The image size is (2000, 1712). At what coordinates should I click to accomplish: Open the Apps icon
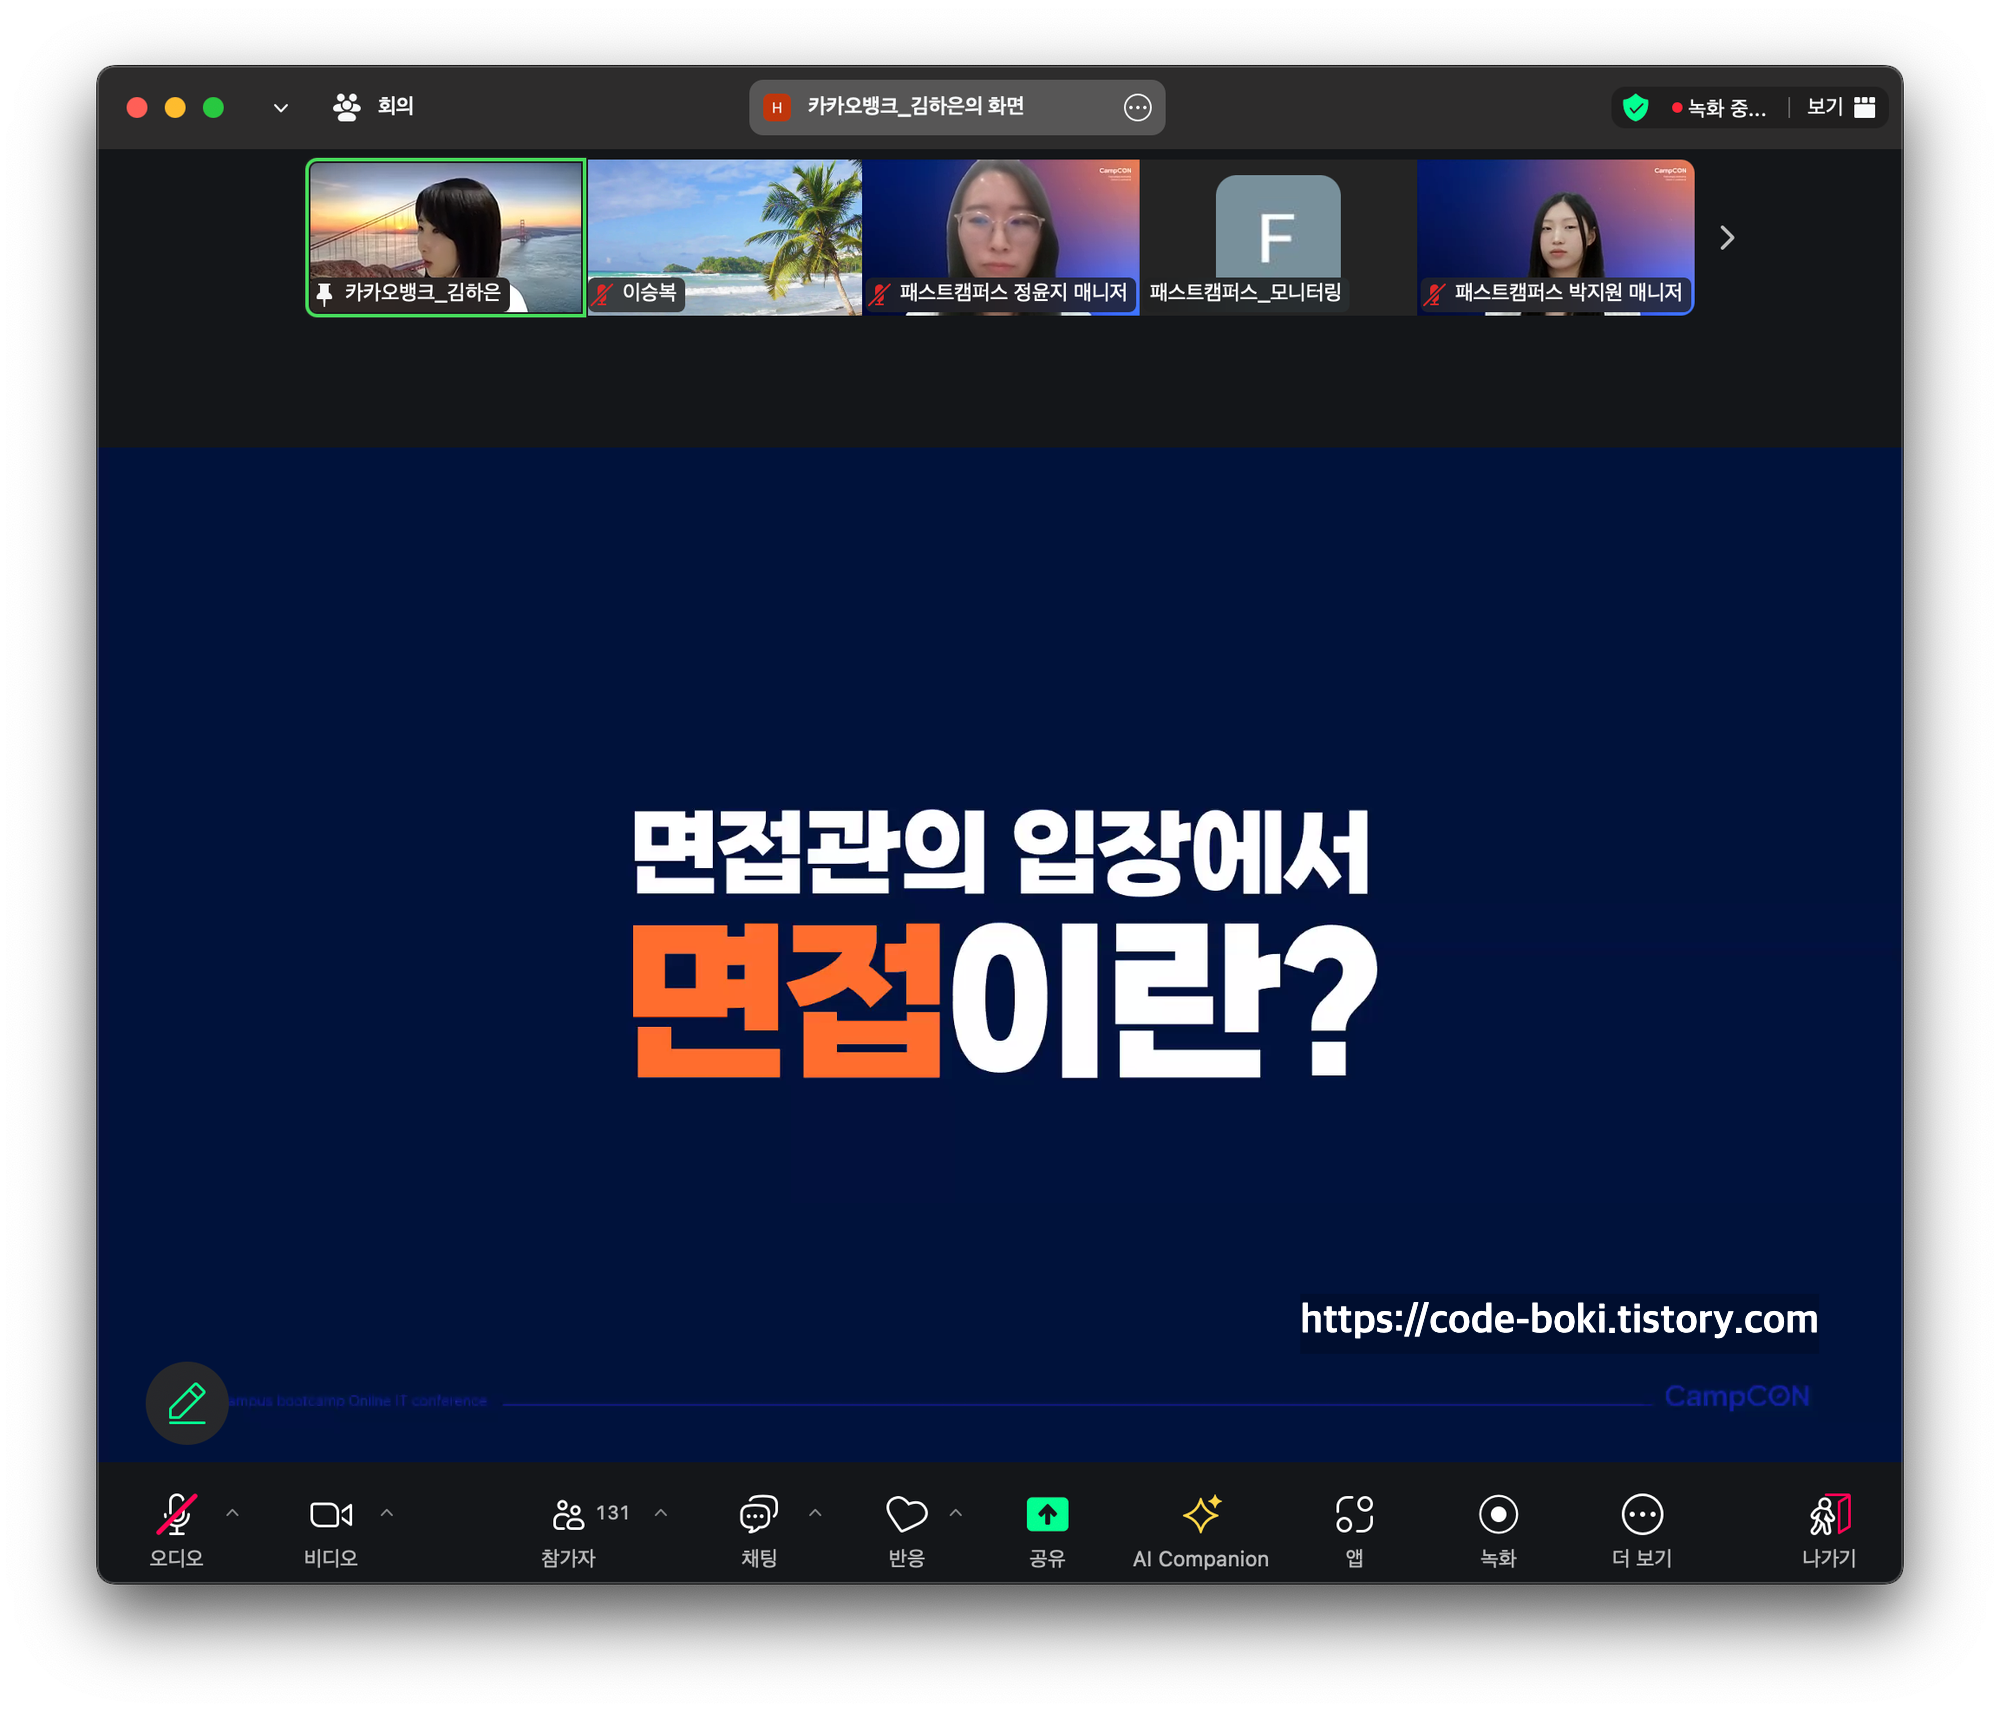[1354, 1514]
